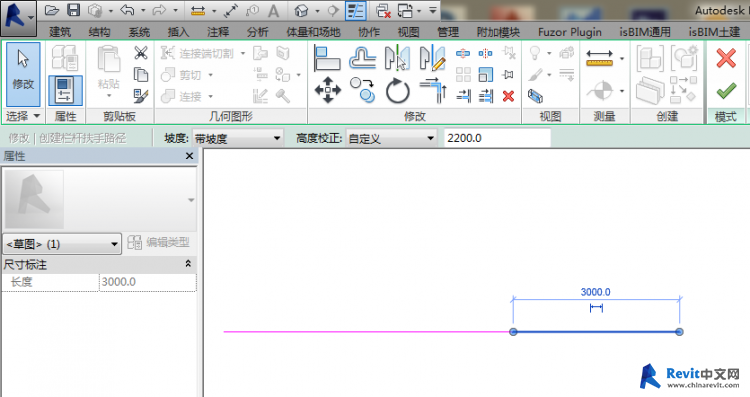Click the red X Delete tool
This screenshot has width=750, height=397.
click(x=508, y=96)
